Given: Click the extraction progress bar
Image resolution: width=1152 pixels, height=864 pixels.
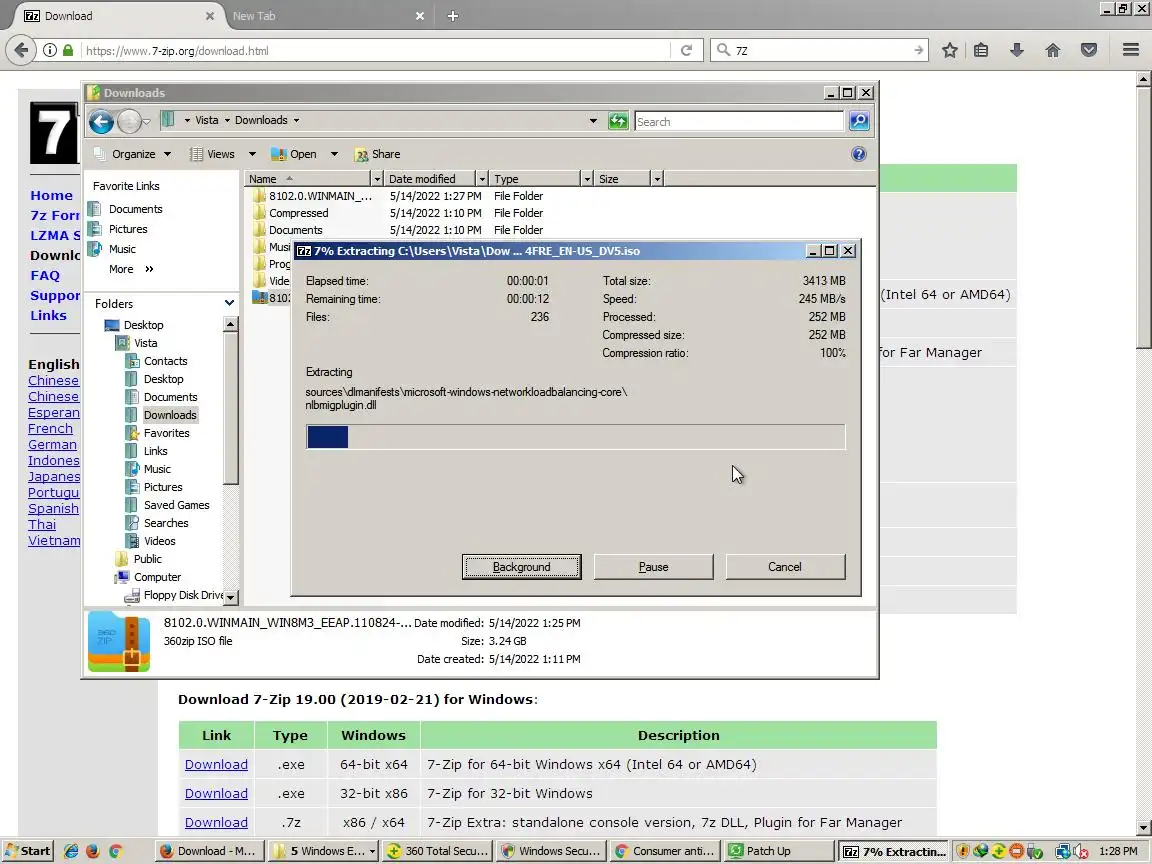Looking at the screenshot, I should (x=576, y=436).
